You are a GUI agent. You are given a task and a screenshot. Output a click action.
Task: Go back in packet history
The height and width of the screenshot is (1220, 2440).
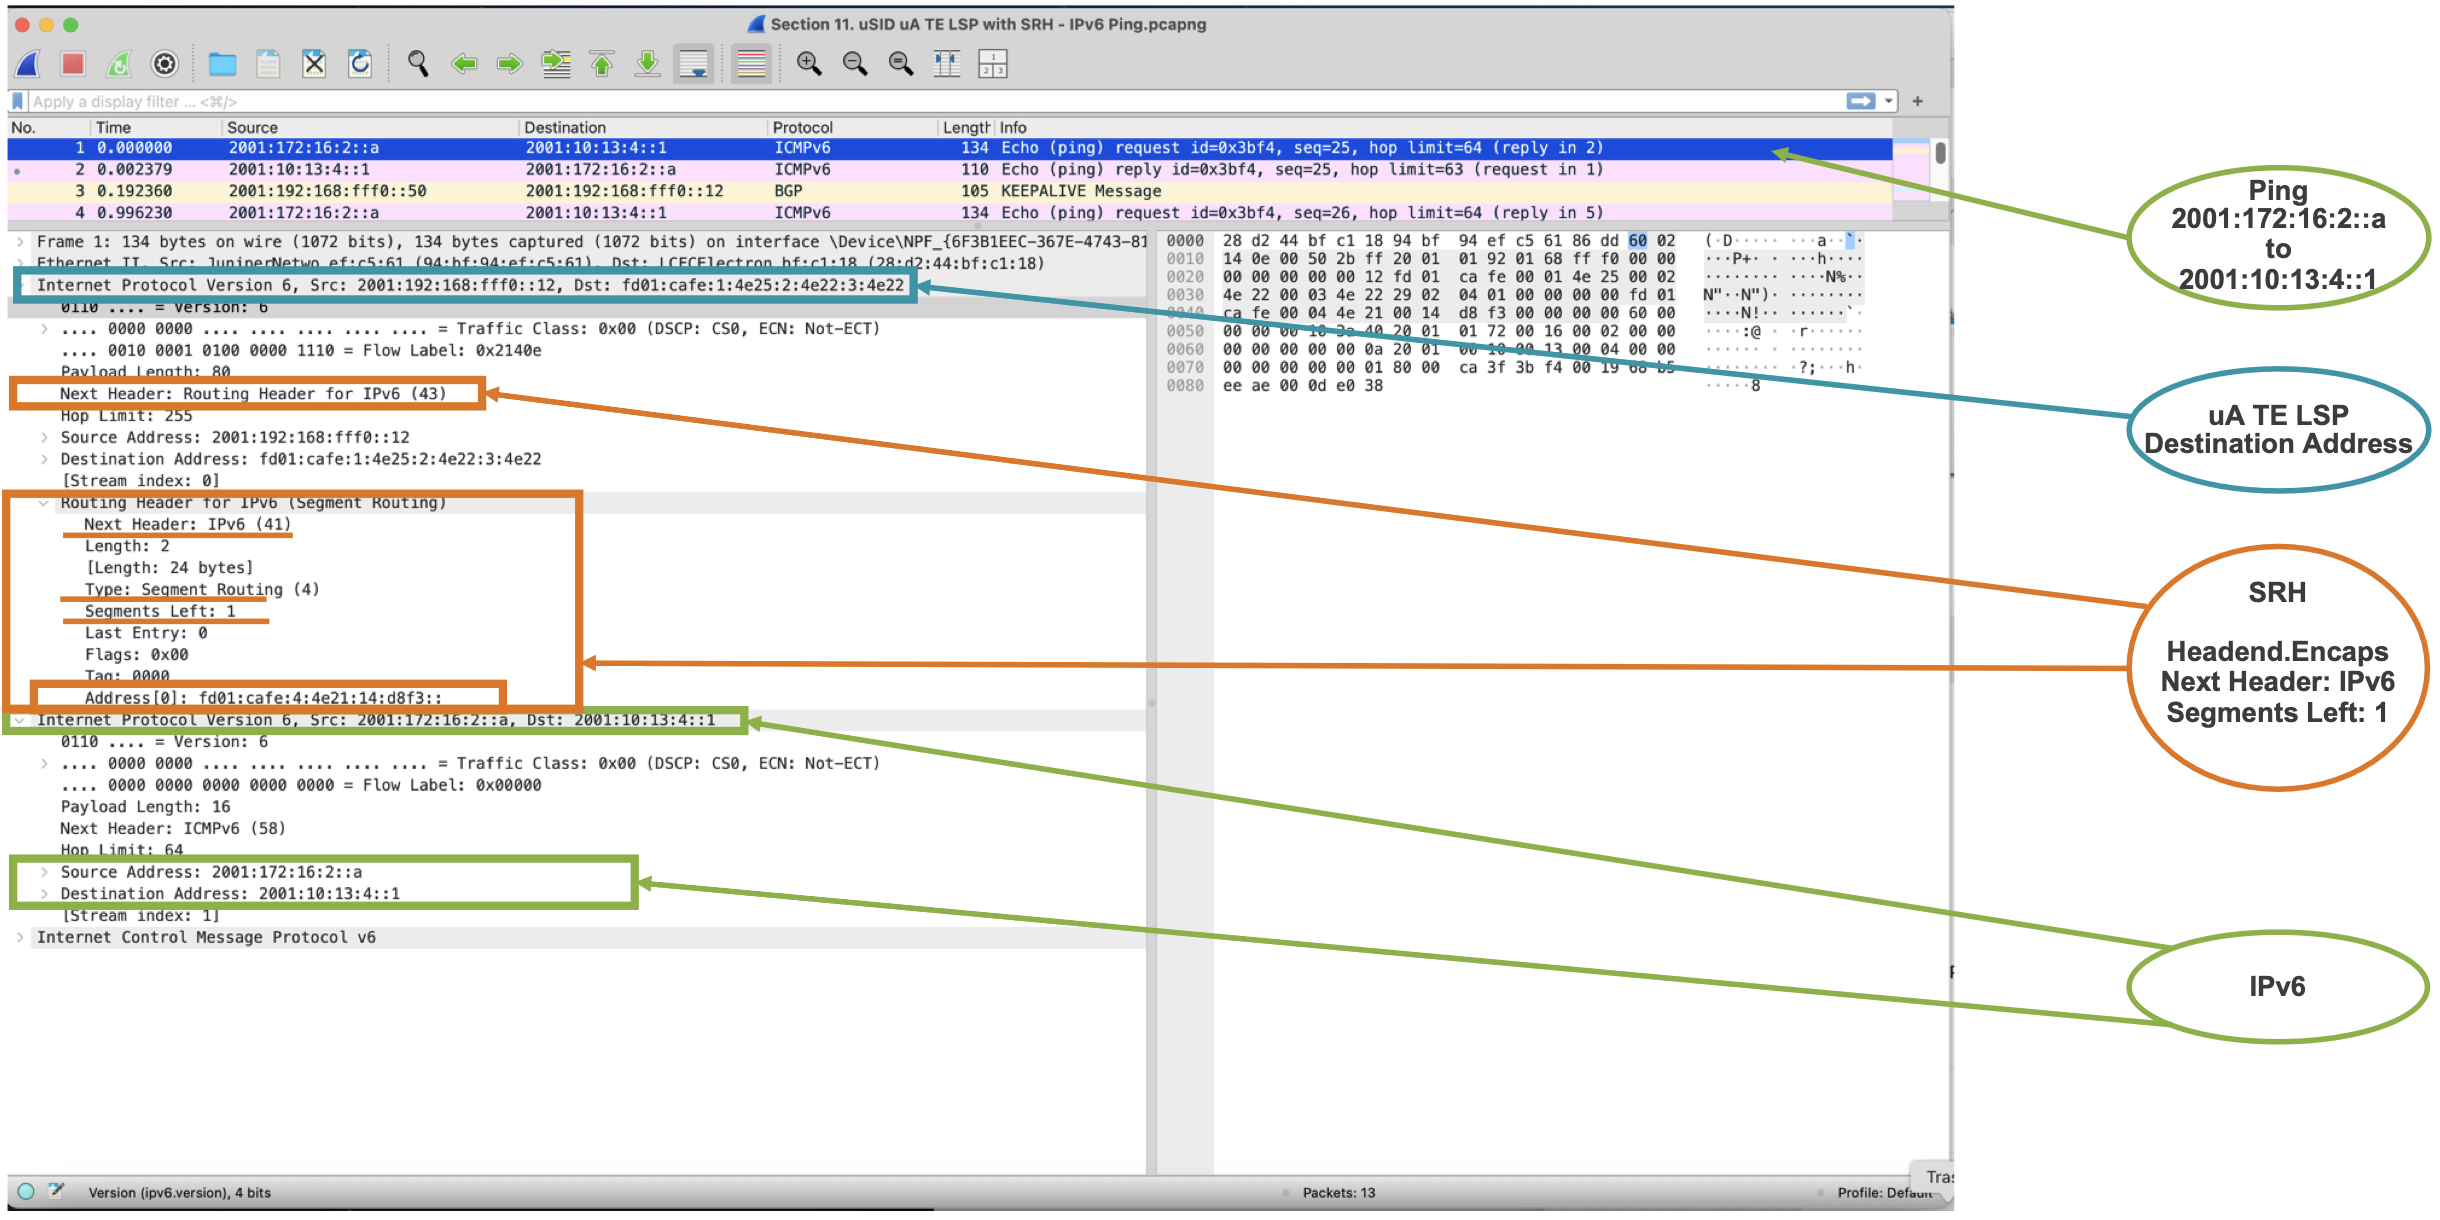(x=464, y=64)
